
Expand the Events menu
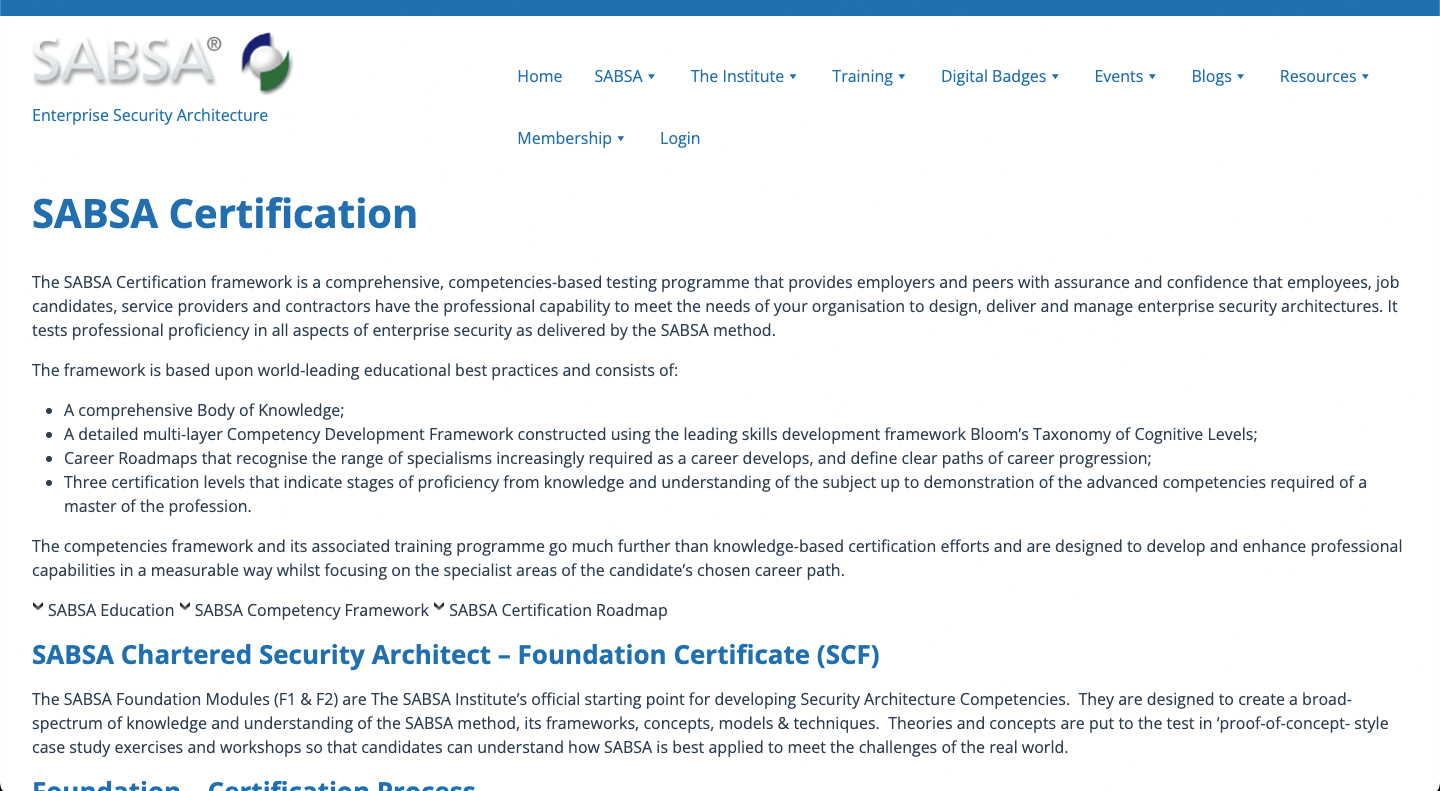pyautogui.click(x=1125, y=76)
